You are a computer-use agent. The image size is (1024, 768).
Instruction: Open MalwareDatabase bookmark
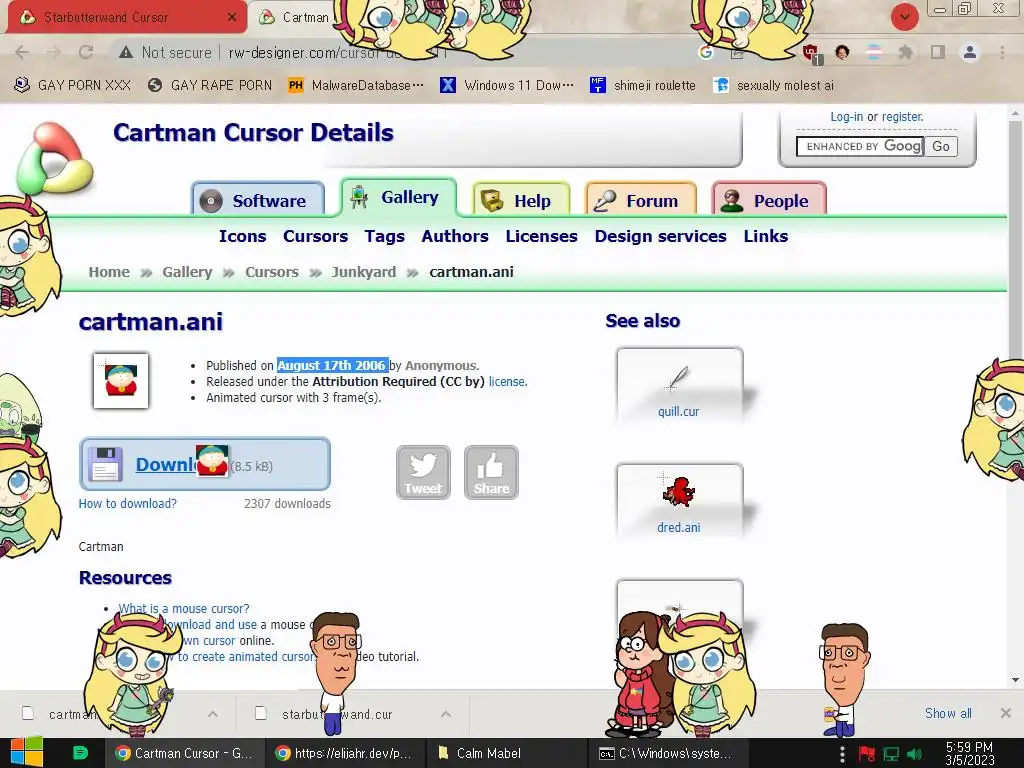(356, 86)
